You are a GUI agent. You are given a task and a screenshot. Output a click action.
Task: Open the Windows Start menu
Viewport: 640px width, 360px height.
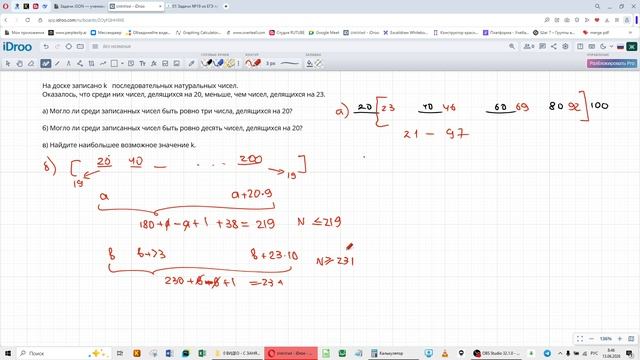pos(7,353)
